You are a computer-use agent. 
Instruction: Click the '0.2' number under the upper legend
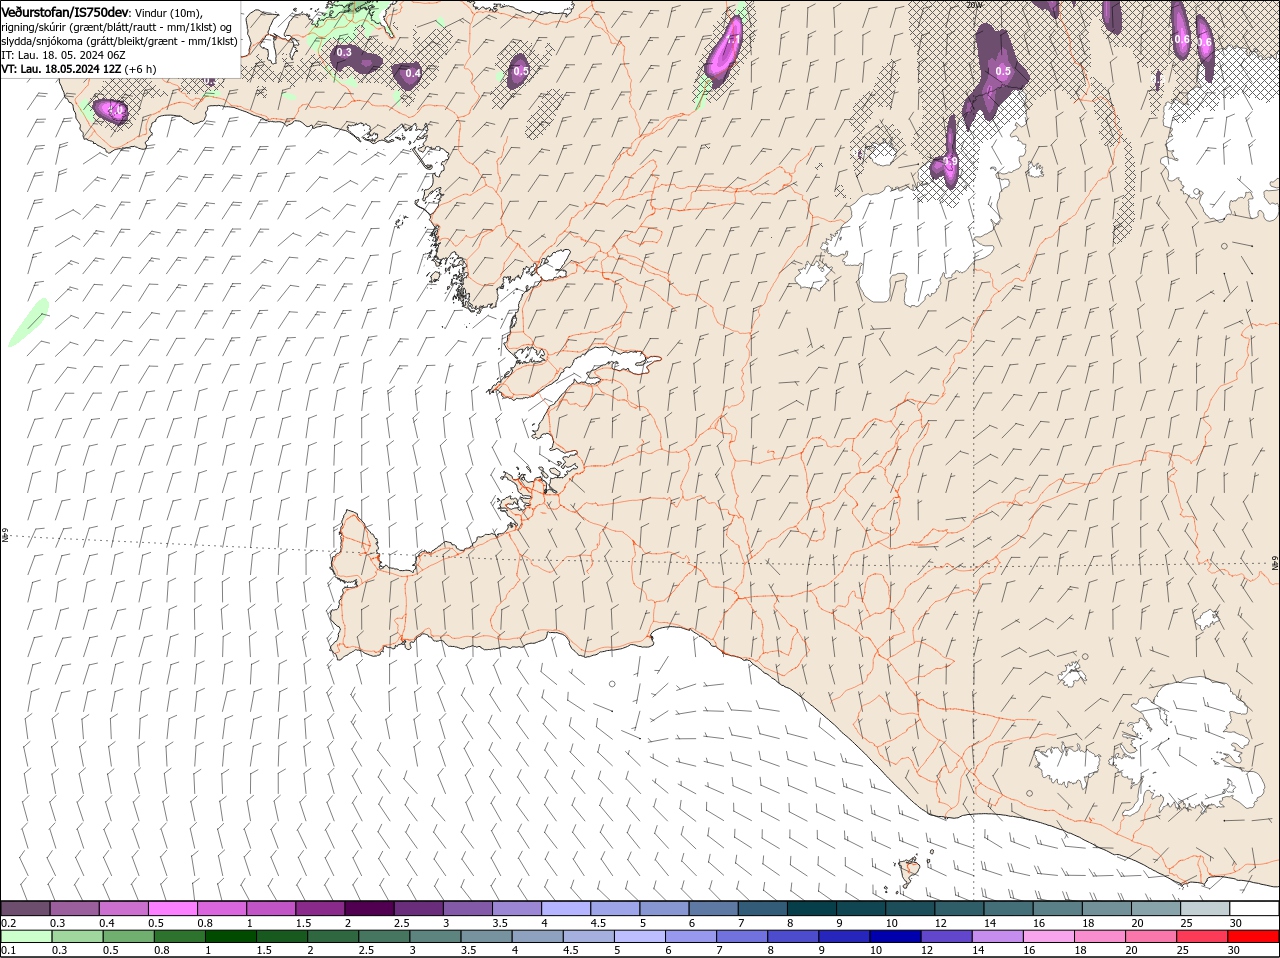[x=8, y=922]
